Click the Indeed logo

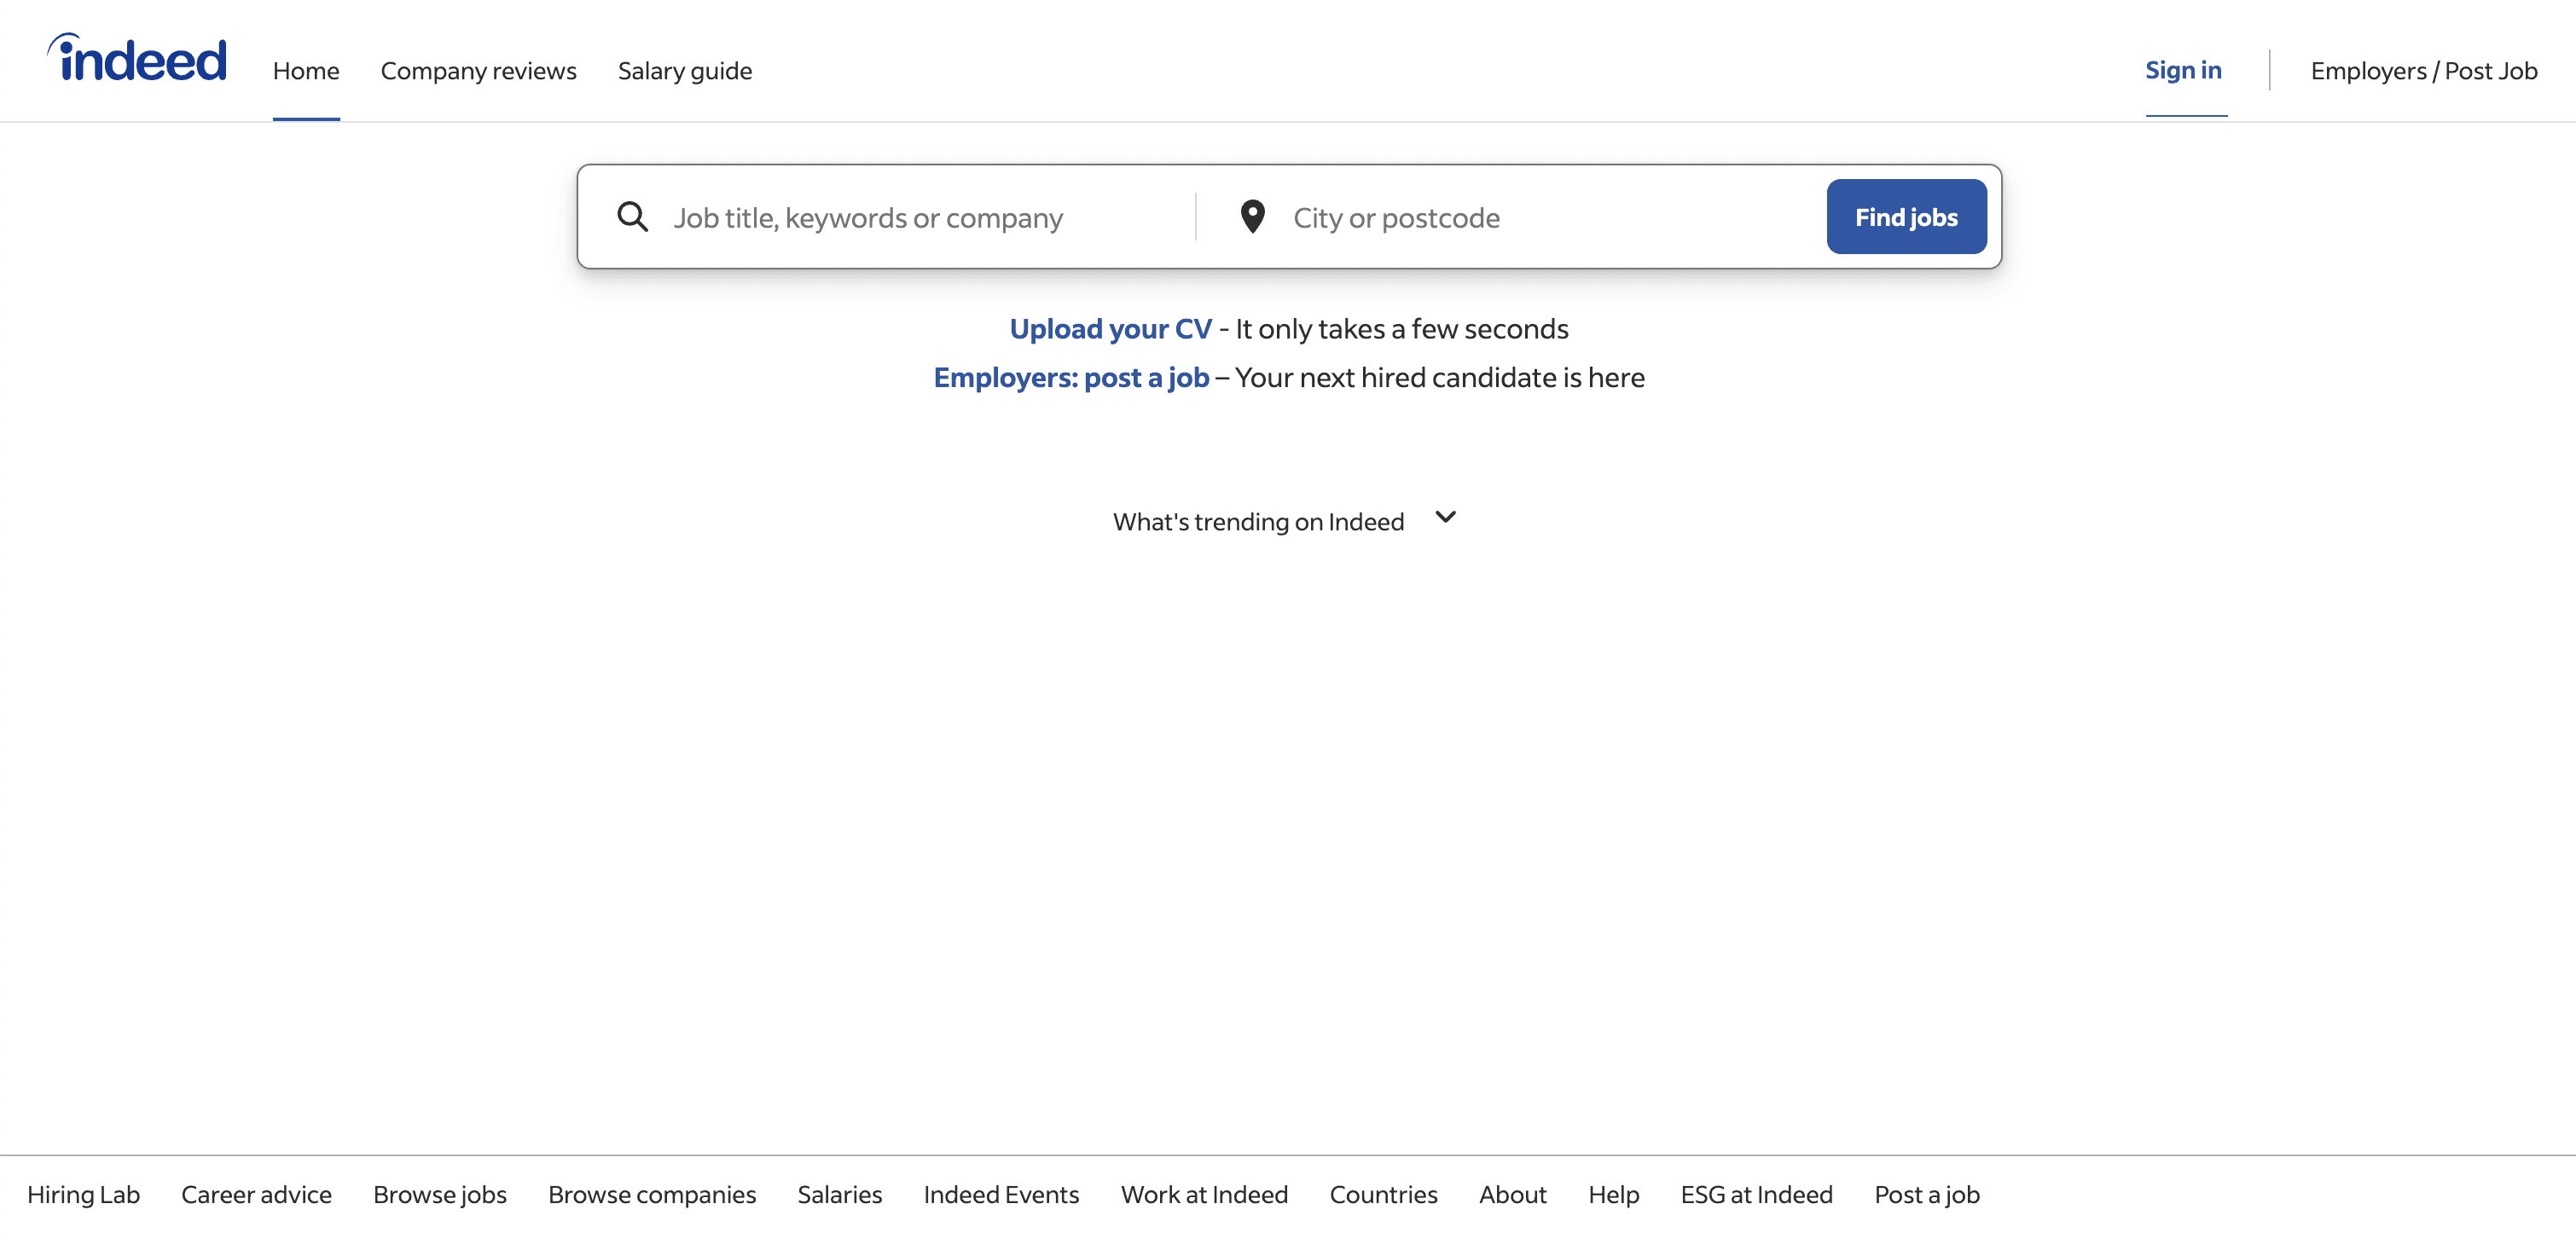137,56
